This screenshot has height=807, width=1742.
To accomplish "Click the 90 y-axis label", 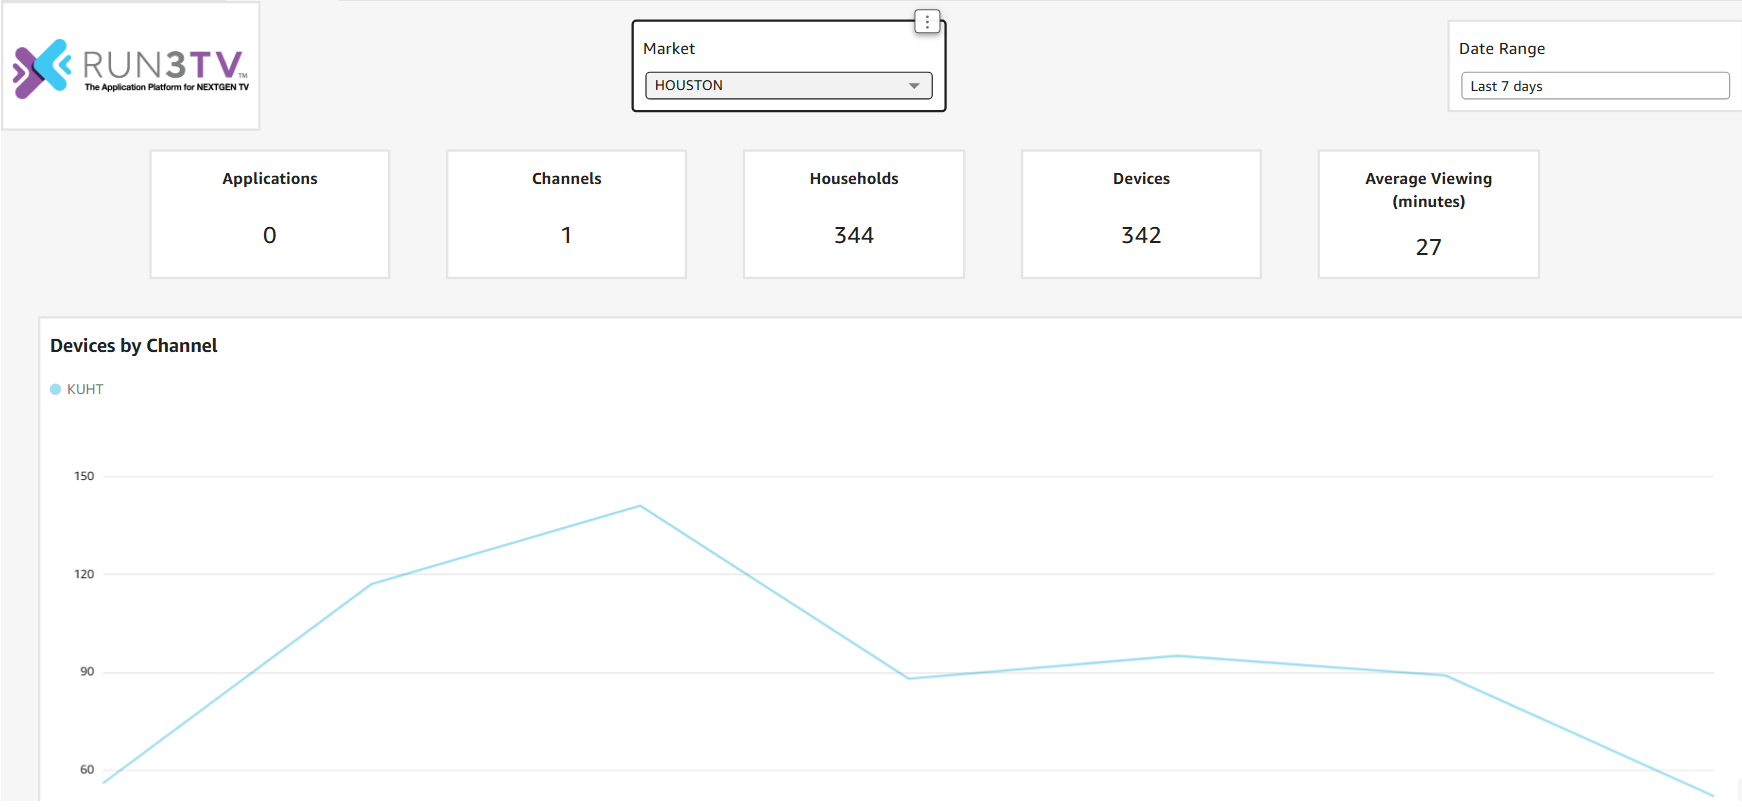I will [87, 672].
